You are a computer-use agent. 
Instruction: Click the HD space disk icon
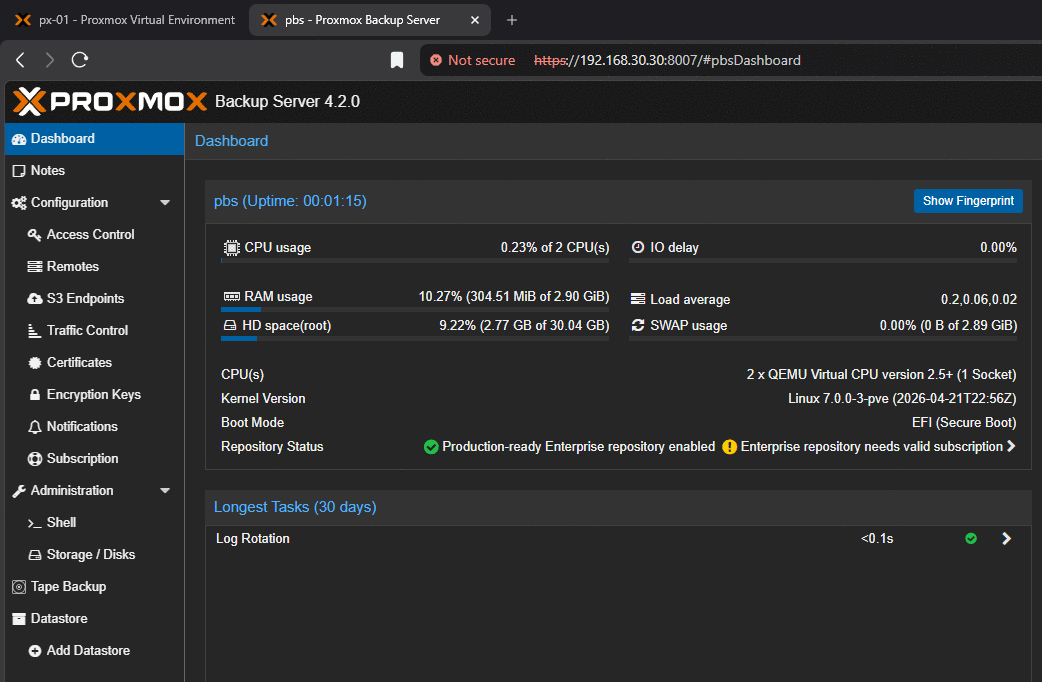pos(230,325)
